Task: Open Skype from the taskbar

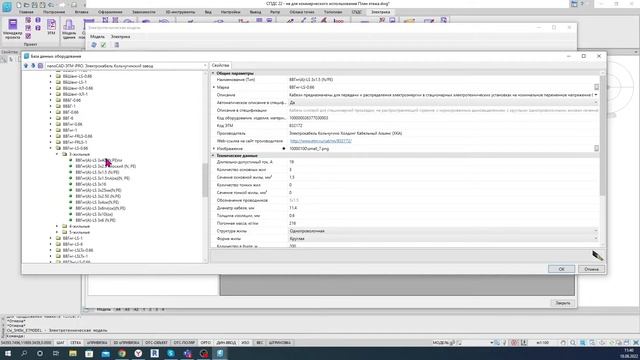Action: tap(171, 353)
